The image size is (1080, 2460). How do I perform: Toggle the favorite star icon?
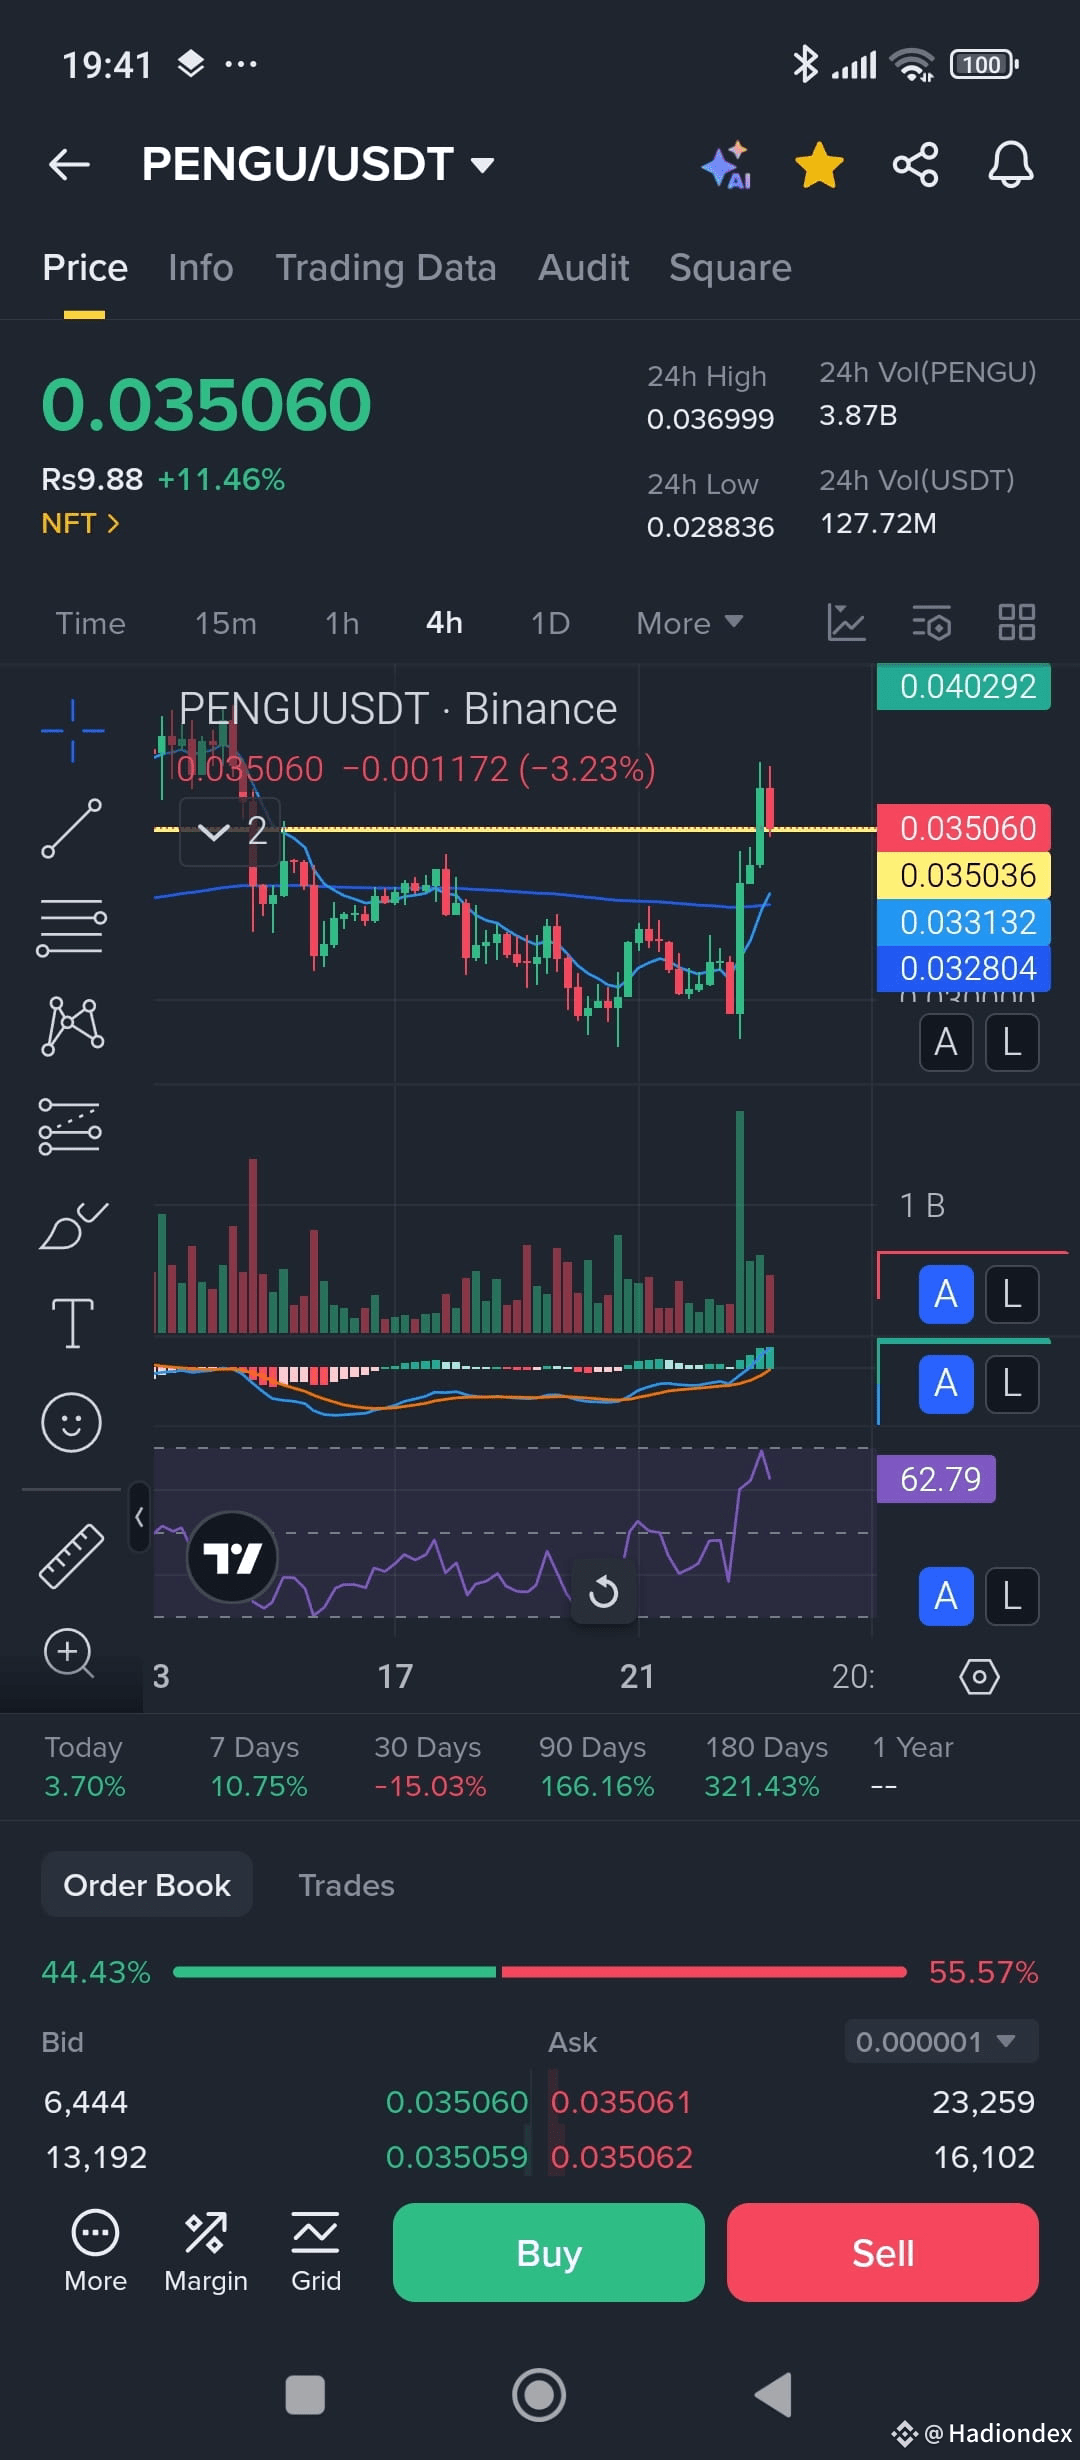click(x=819, y=165)
